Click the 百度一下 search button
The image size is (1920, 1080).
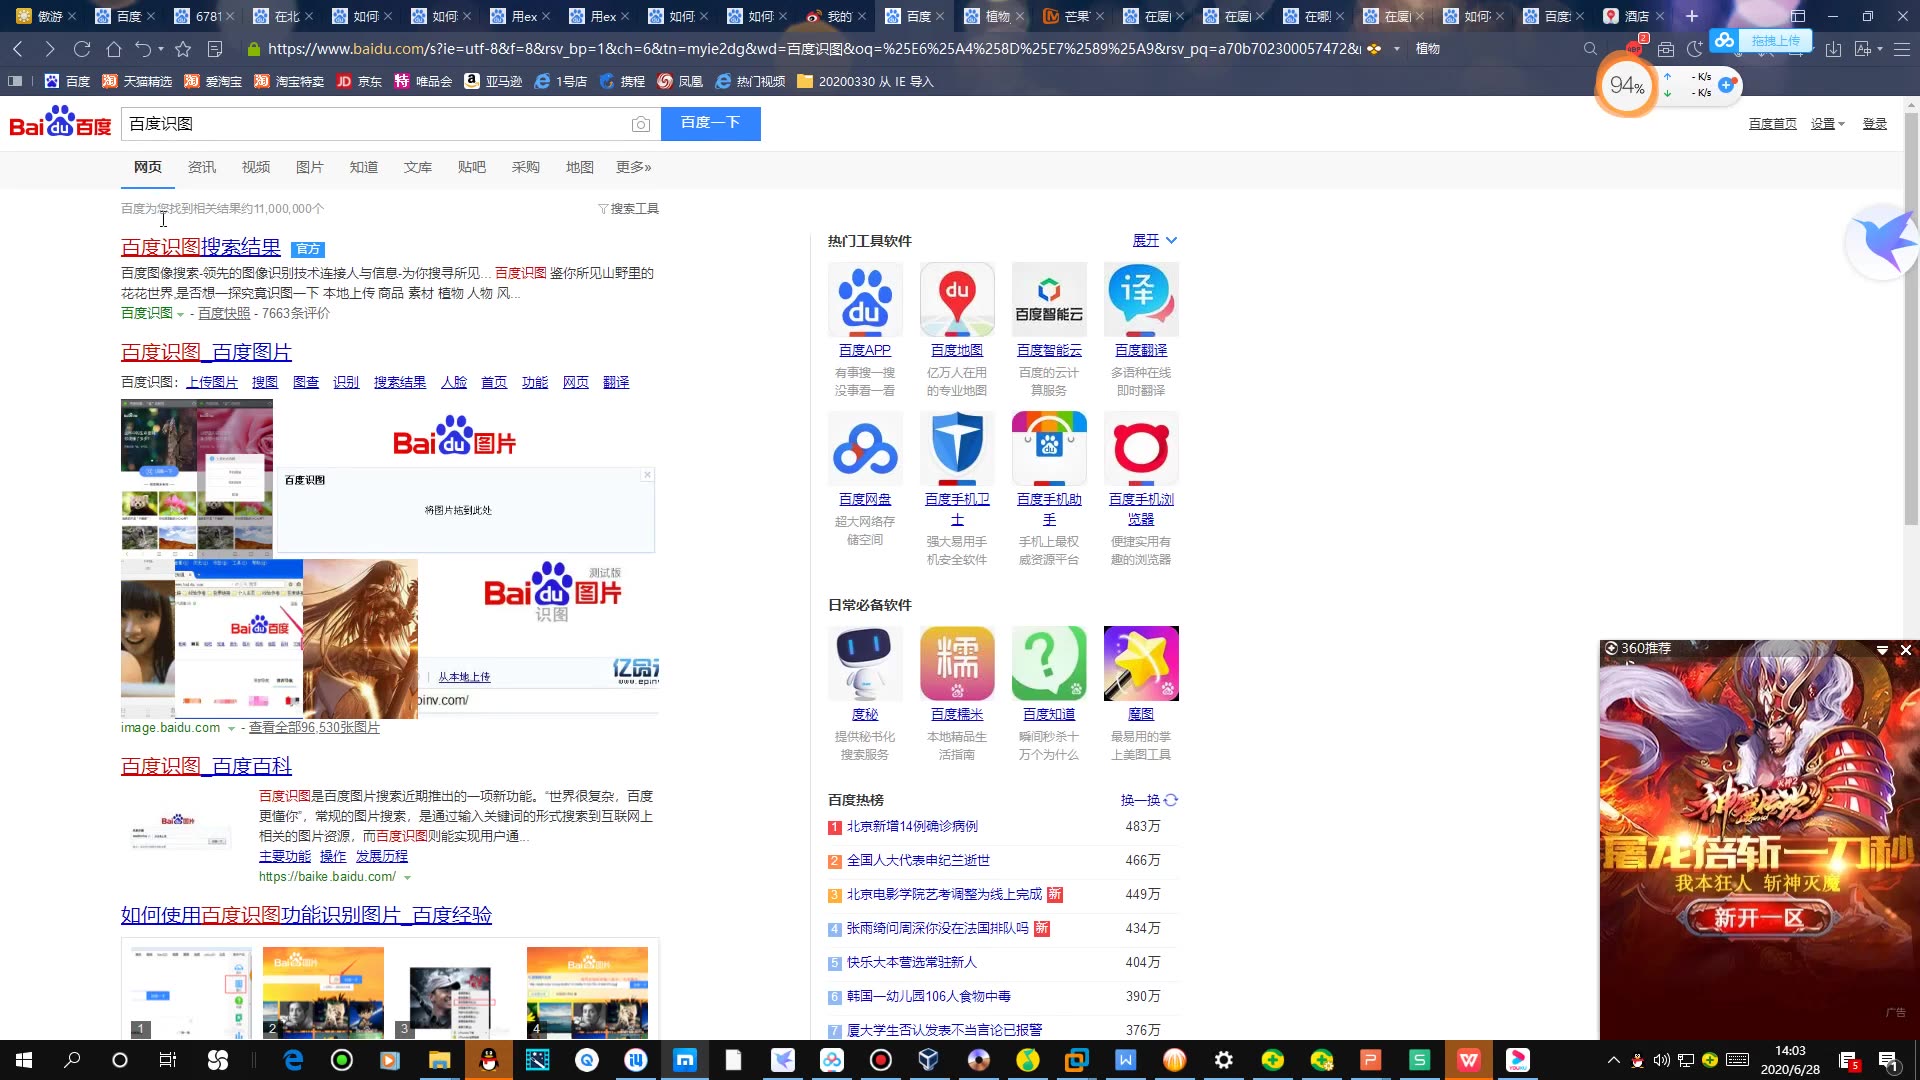click(x=710, y=123)
